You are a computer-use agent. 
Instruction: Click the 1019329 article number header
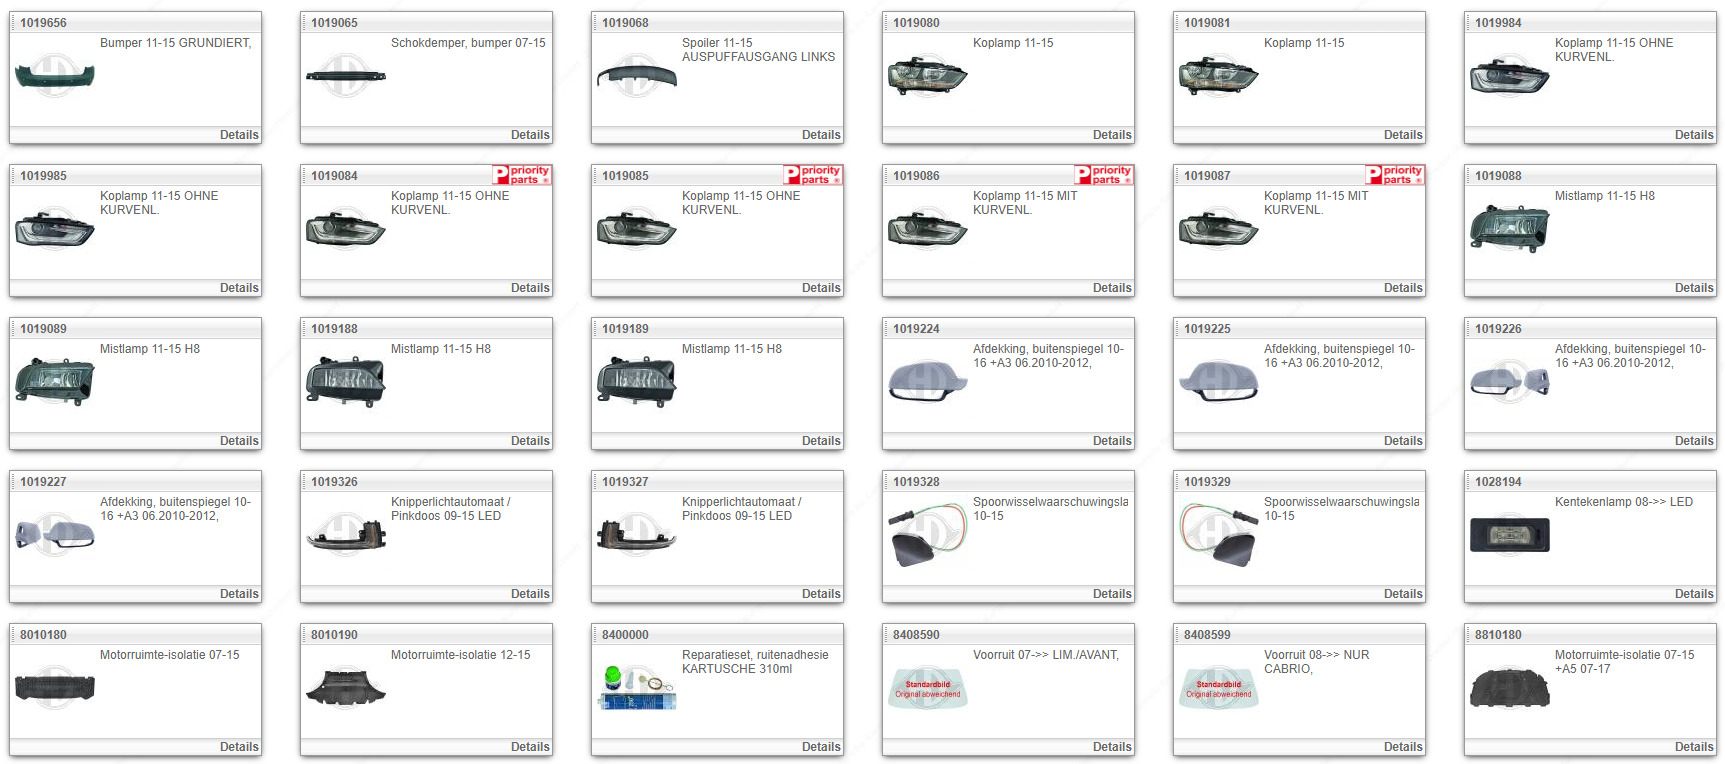tap(1207, 482)
